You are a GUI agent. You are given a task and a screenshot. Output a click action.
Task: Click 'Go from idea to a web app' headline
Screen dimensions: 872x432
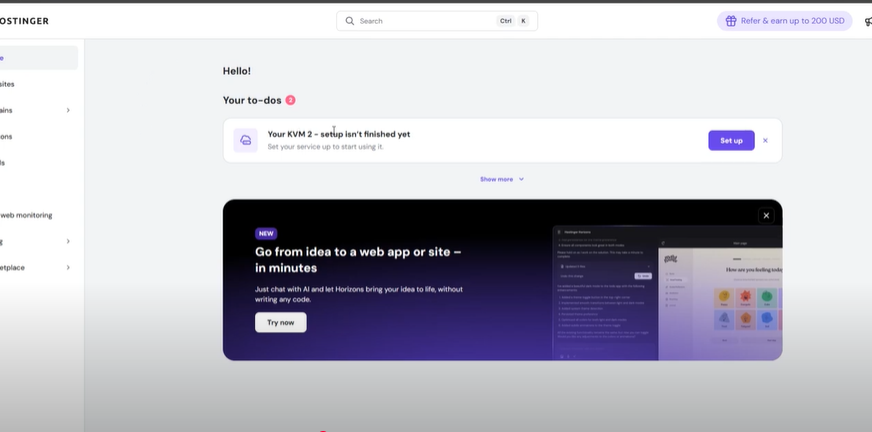pyautogui.click(x=358, y=260)
